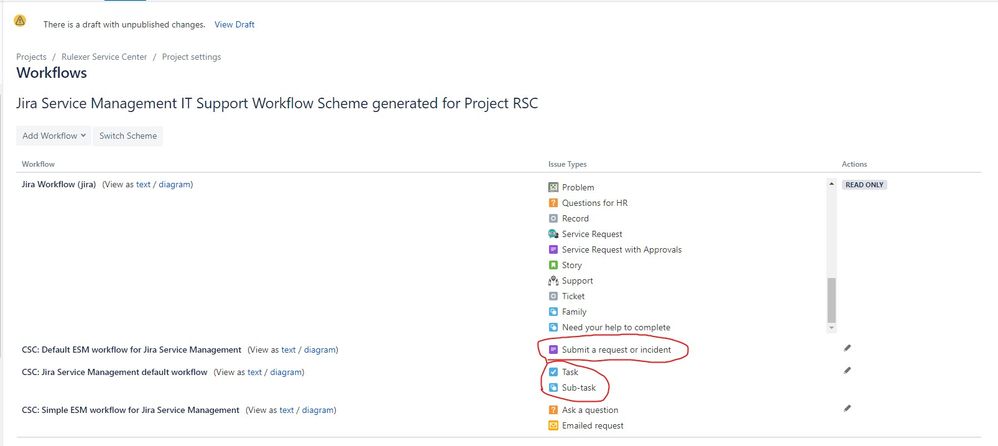Viewport: 998px width, 446px height.
Task: Click the Ticket issue type label
Action: (573, 296)
